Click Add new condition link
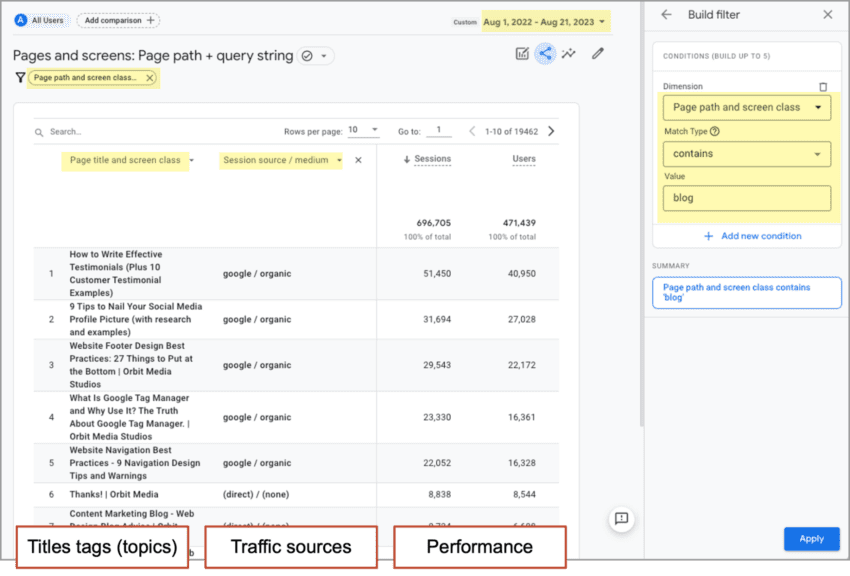 [x=752, y=236]
